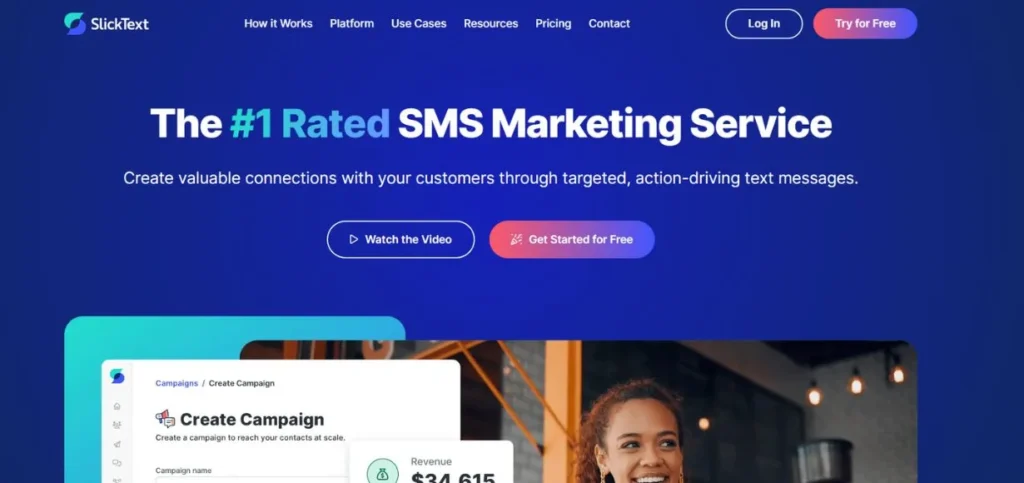
Task: Click the SlickText logo in the header
Action: click(x=106, y=23)
